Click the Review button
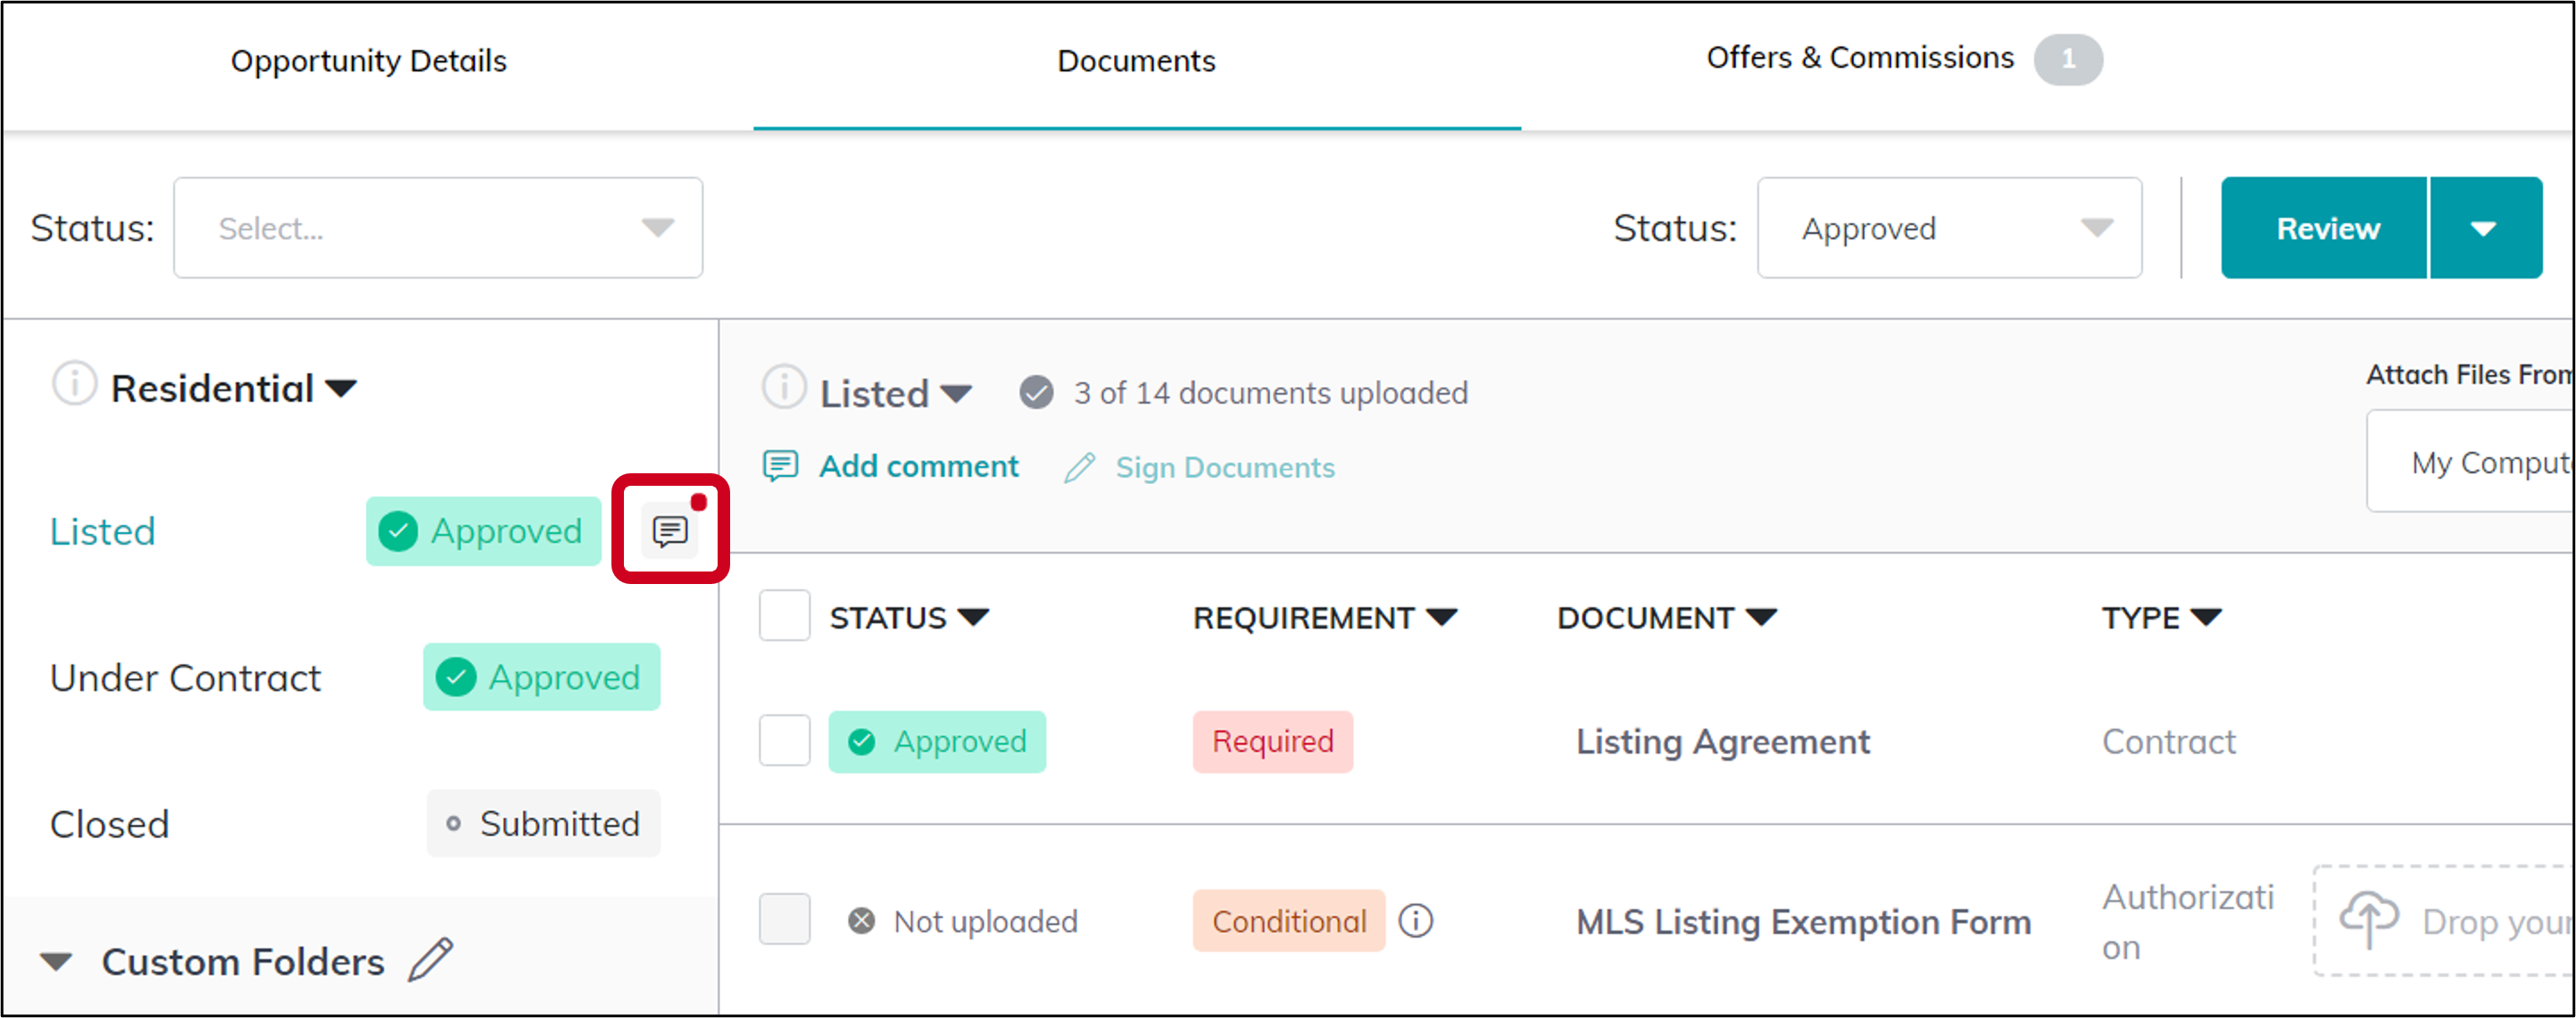Screen dimensions: 2576x1018 pyautogui.click(x=2325, y=228)
